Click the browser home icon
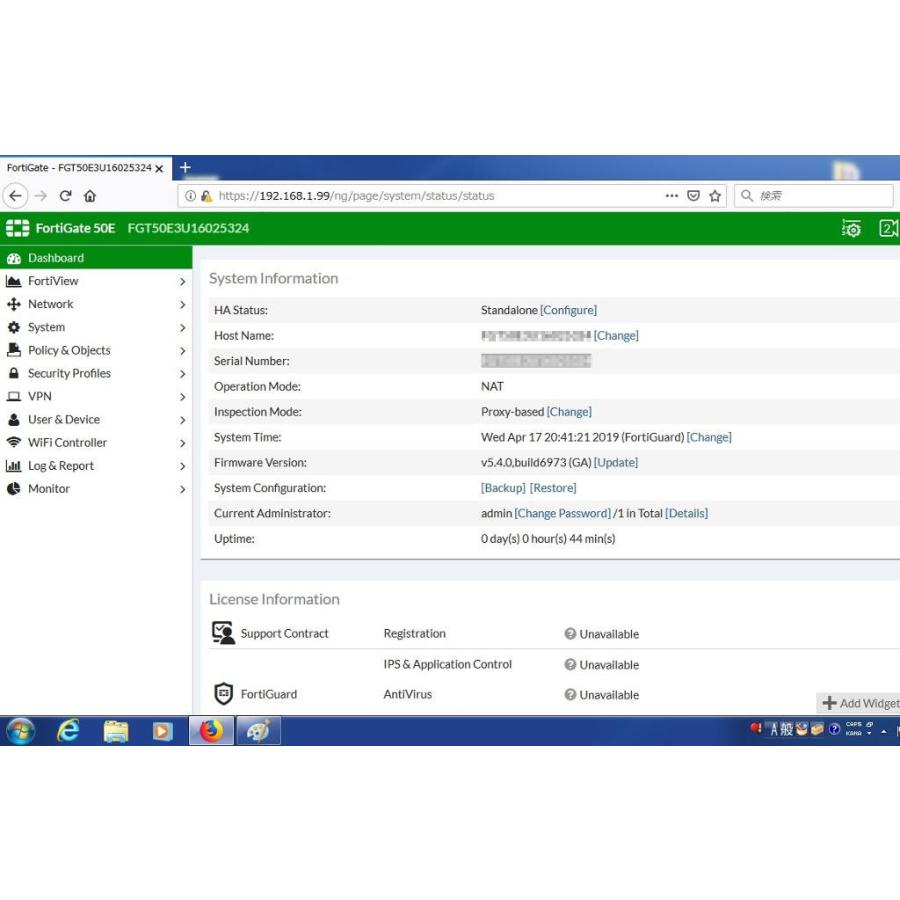The image size is (900, 900). pos(90,196)
